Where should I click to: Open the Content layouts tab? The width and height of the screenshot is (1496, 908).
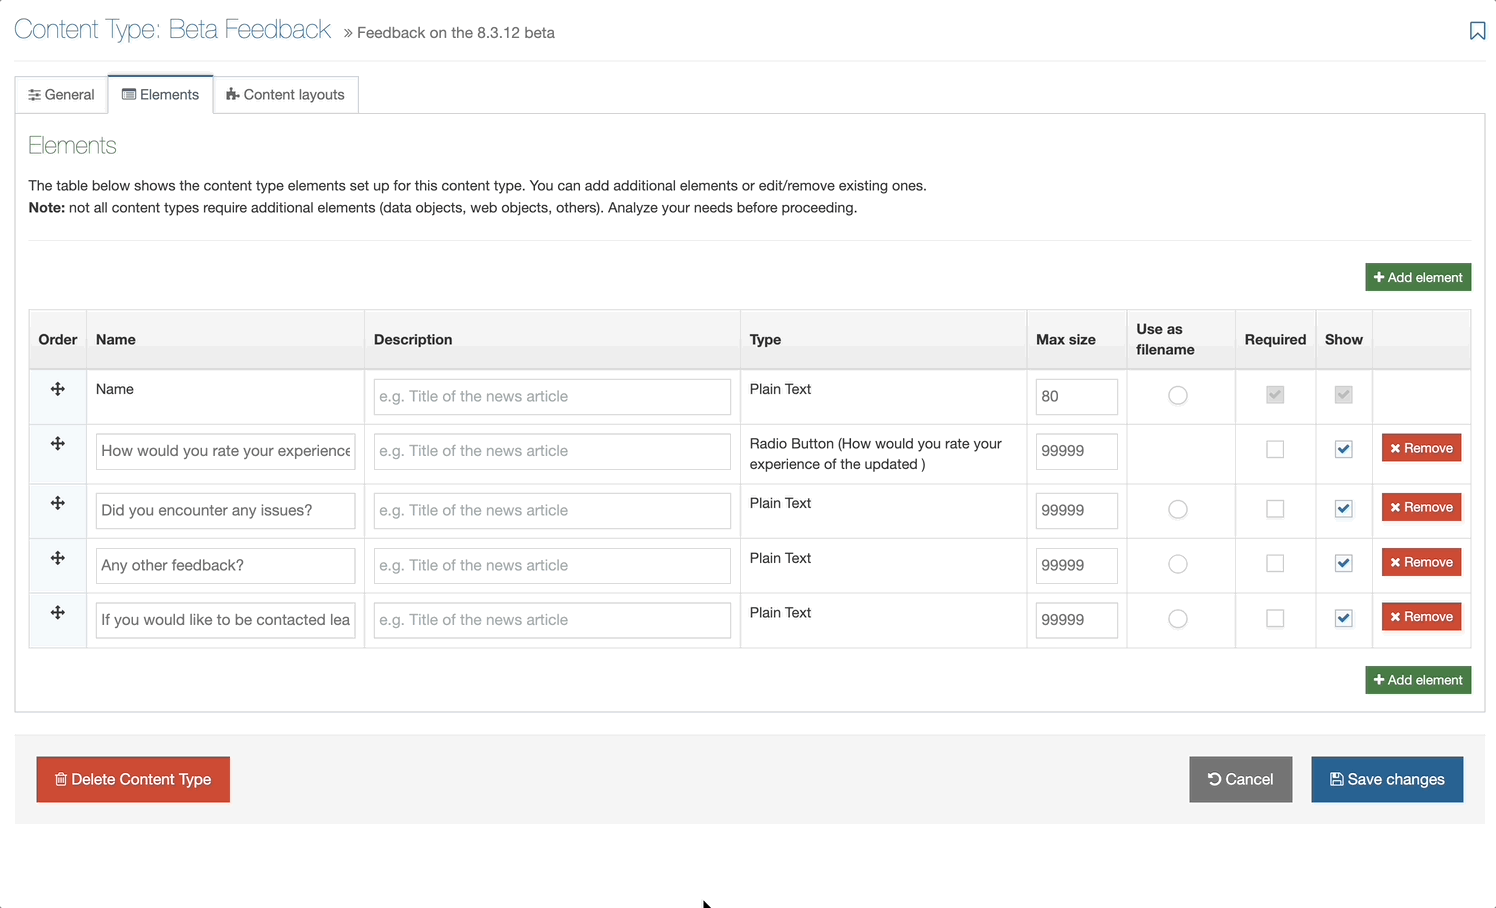[286, 95]
